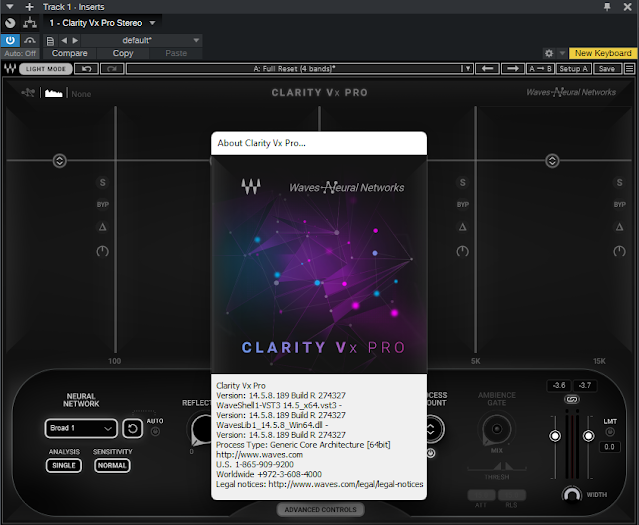Load next Waves preset right arrow
Screen dimensions: 639x525
(513, 69)
